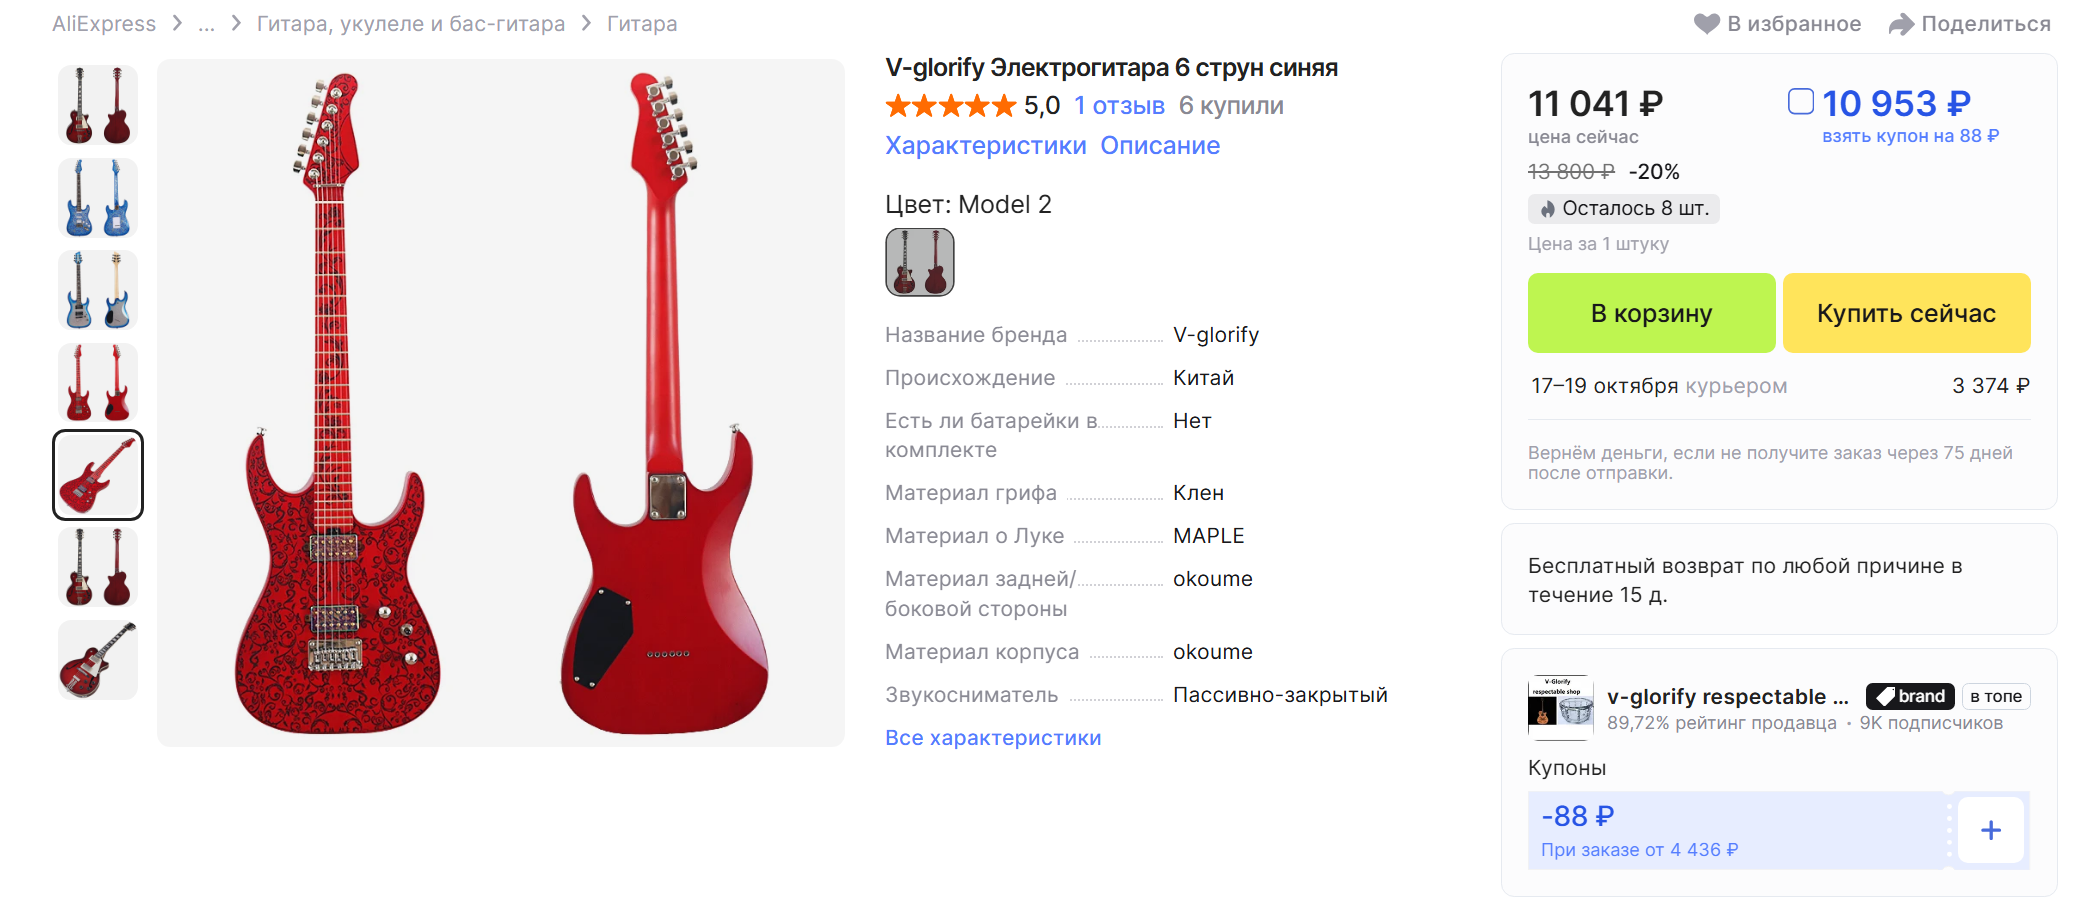Select the first thumbnail of dark red guitars

[98, 106]
